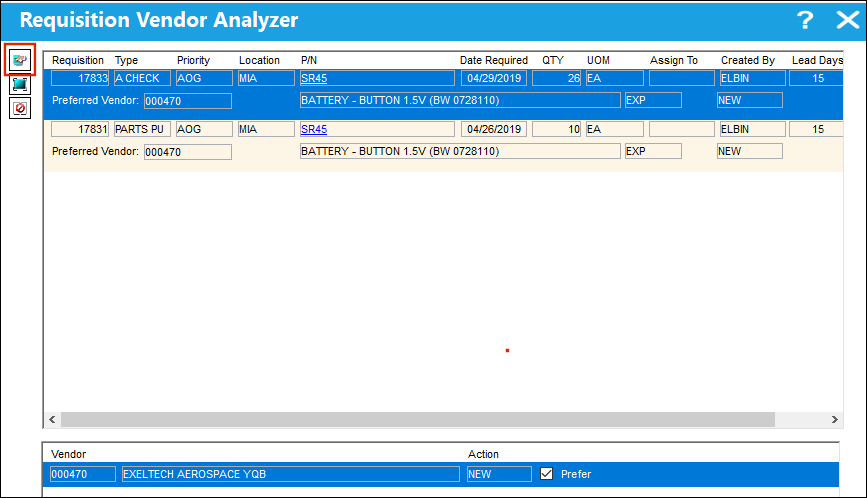The width and height of the screenshot is (867, 498).
Task: Click the PARTS PU type field
Action: click(x=142, y=129)
